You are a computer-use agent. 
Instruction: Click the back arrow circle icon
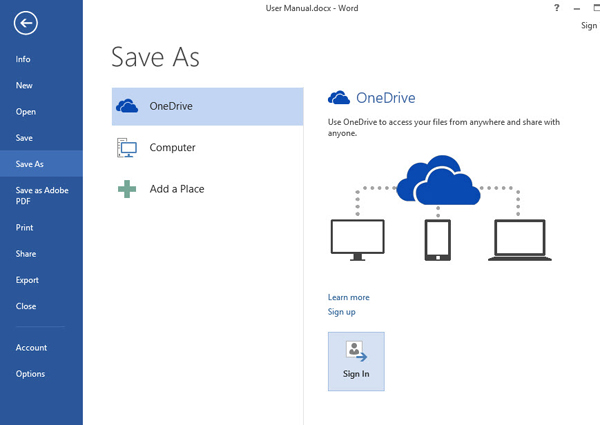(x=26, y=23)
